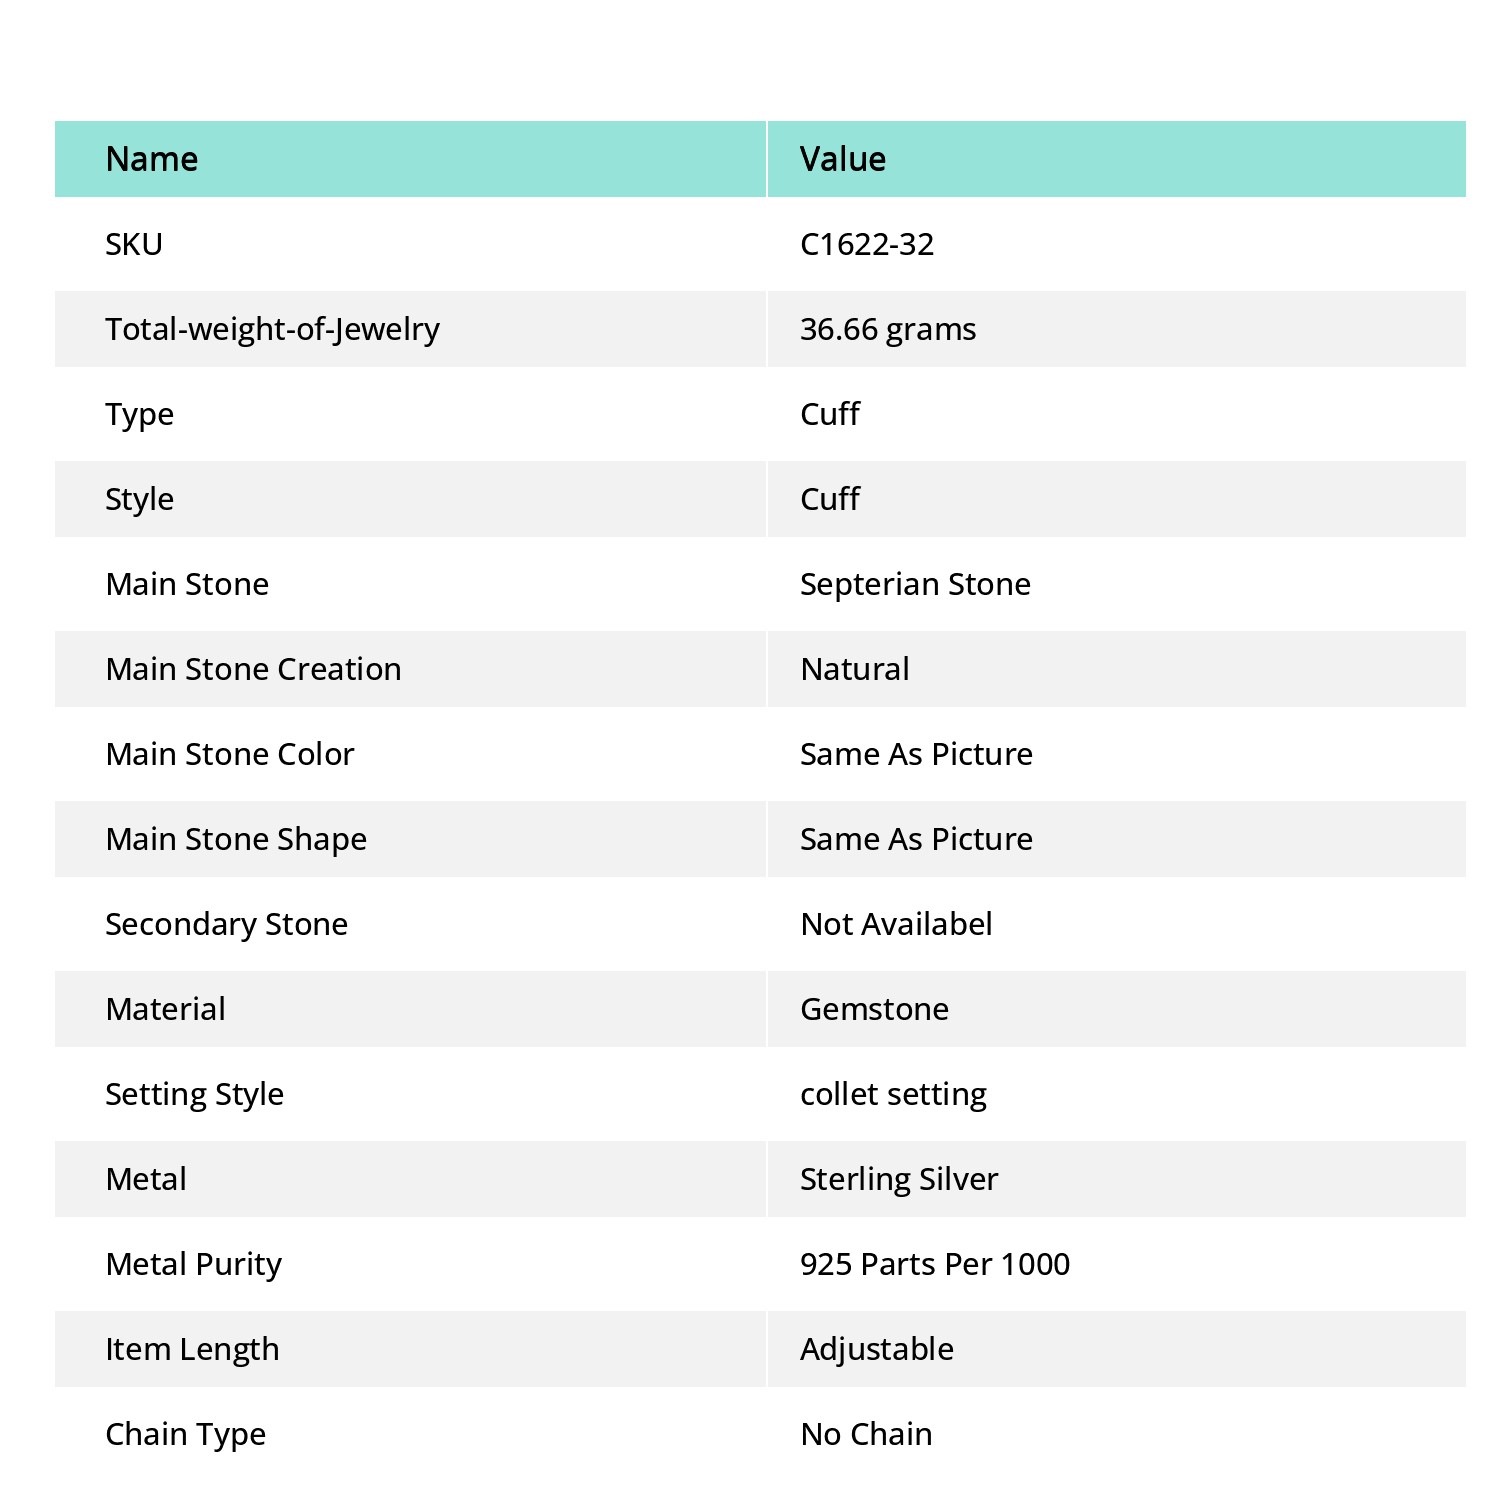This screenshot has height=1500, width=1500.
Task: Select the No Chain value
Action: [866, 1434]
